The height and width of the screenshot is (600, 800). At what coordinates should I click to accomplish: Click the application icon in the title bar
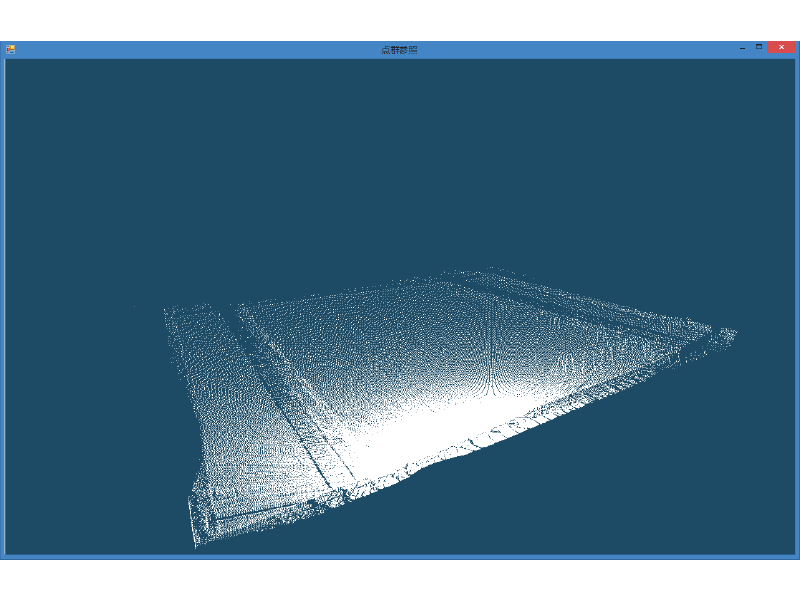(x=11, y=48)
